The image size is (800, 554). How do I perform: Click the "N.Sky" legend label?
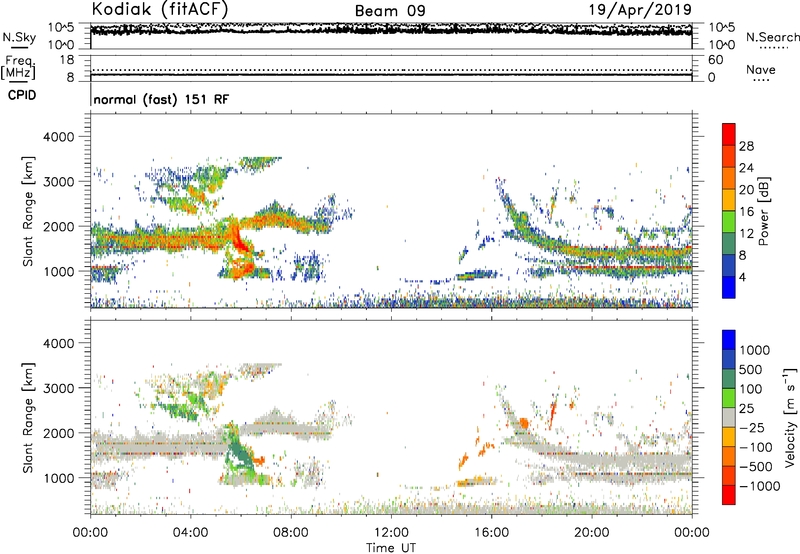(x=19, y=37)
